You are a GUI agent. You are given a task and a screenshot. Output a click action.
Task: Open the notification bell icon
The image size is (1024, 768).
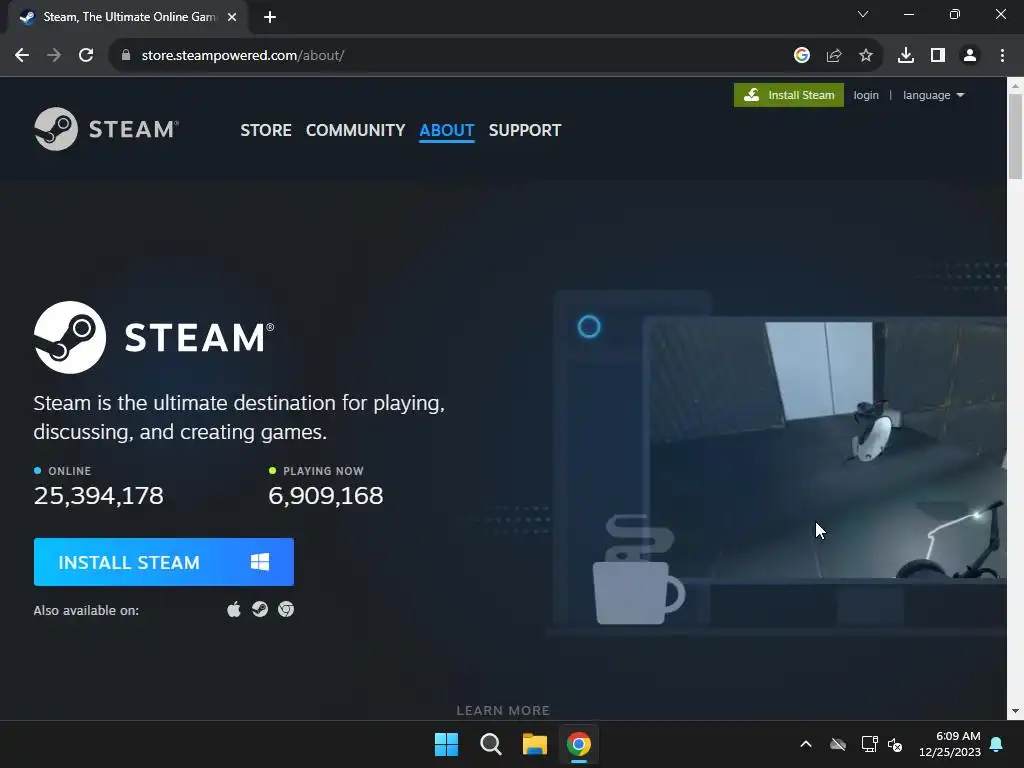pyautogui.click(x=997, y=744)
